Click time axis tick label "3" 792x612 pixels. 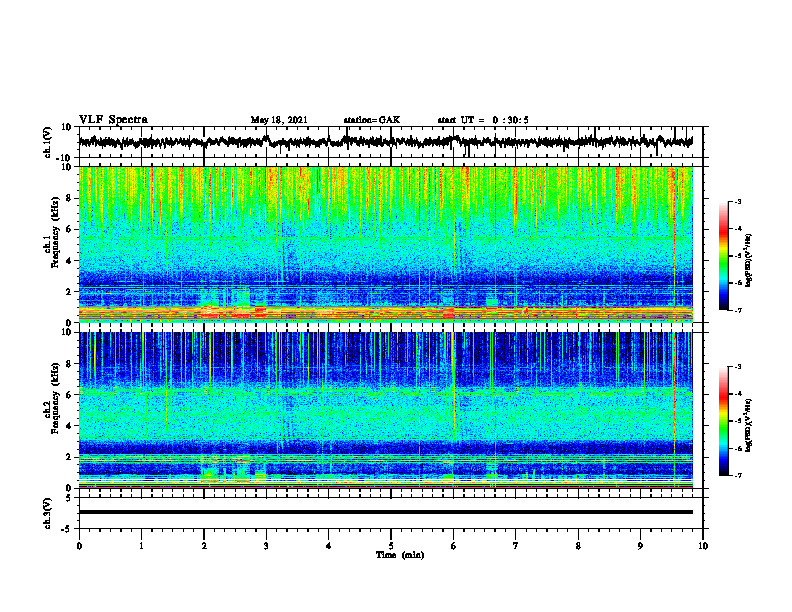coord(266,546)
